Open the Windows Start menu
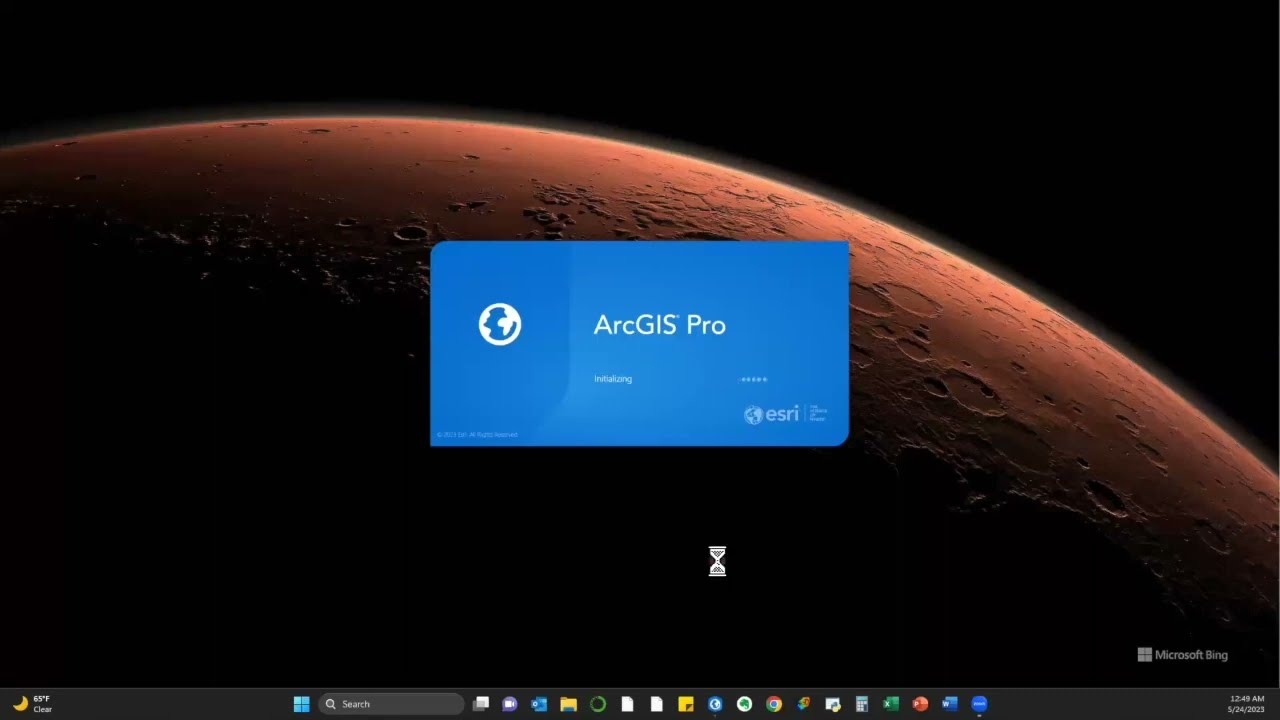Screen dimensions: 1280x720 click(x=301, y=704)
